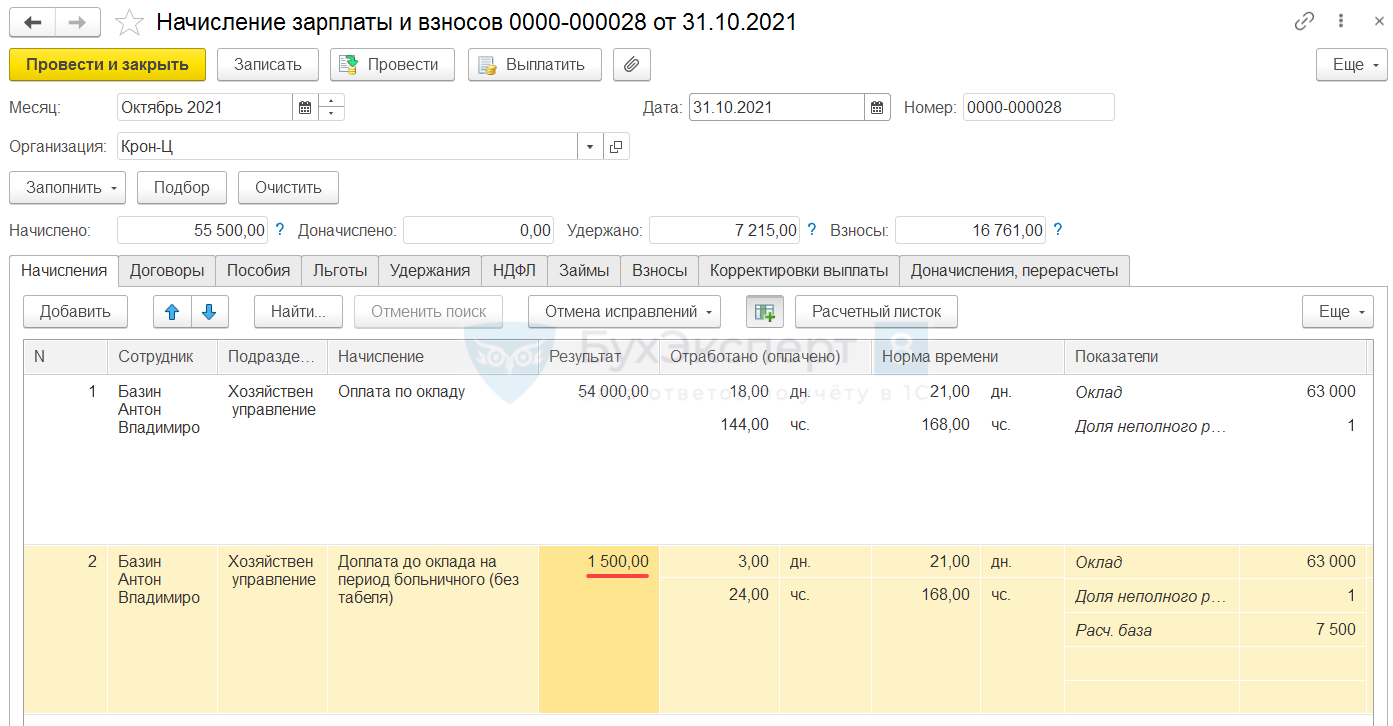Viewport: 1393px width, 726px height.
Task: Open calendar for the Месяц field
Action: coord(305,108)
